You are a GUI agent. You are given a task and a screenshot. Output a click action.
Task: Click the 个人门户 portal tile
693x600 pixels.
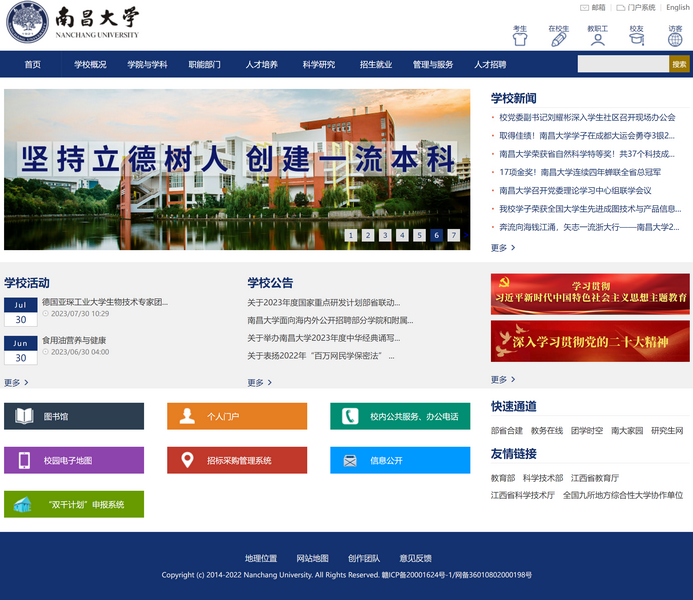pos(237,416)
